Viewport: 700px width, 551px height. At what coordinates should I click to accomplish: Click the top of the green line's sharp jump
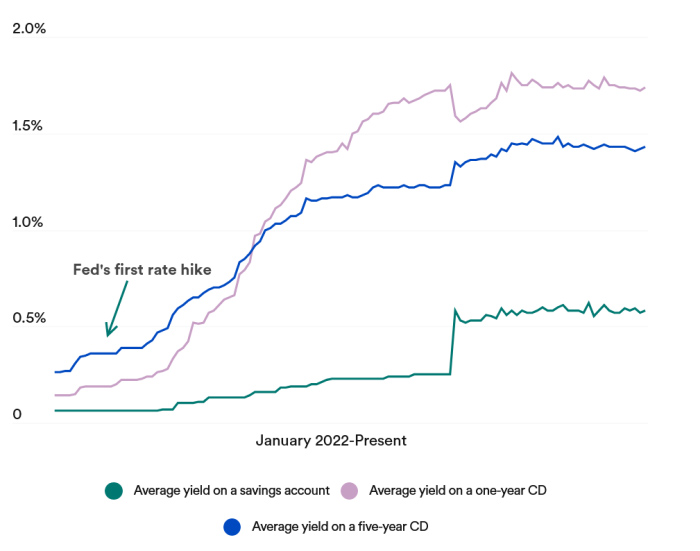tap(455, 311)
